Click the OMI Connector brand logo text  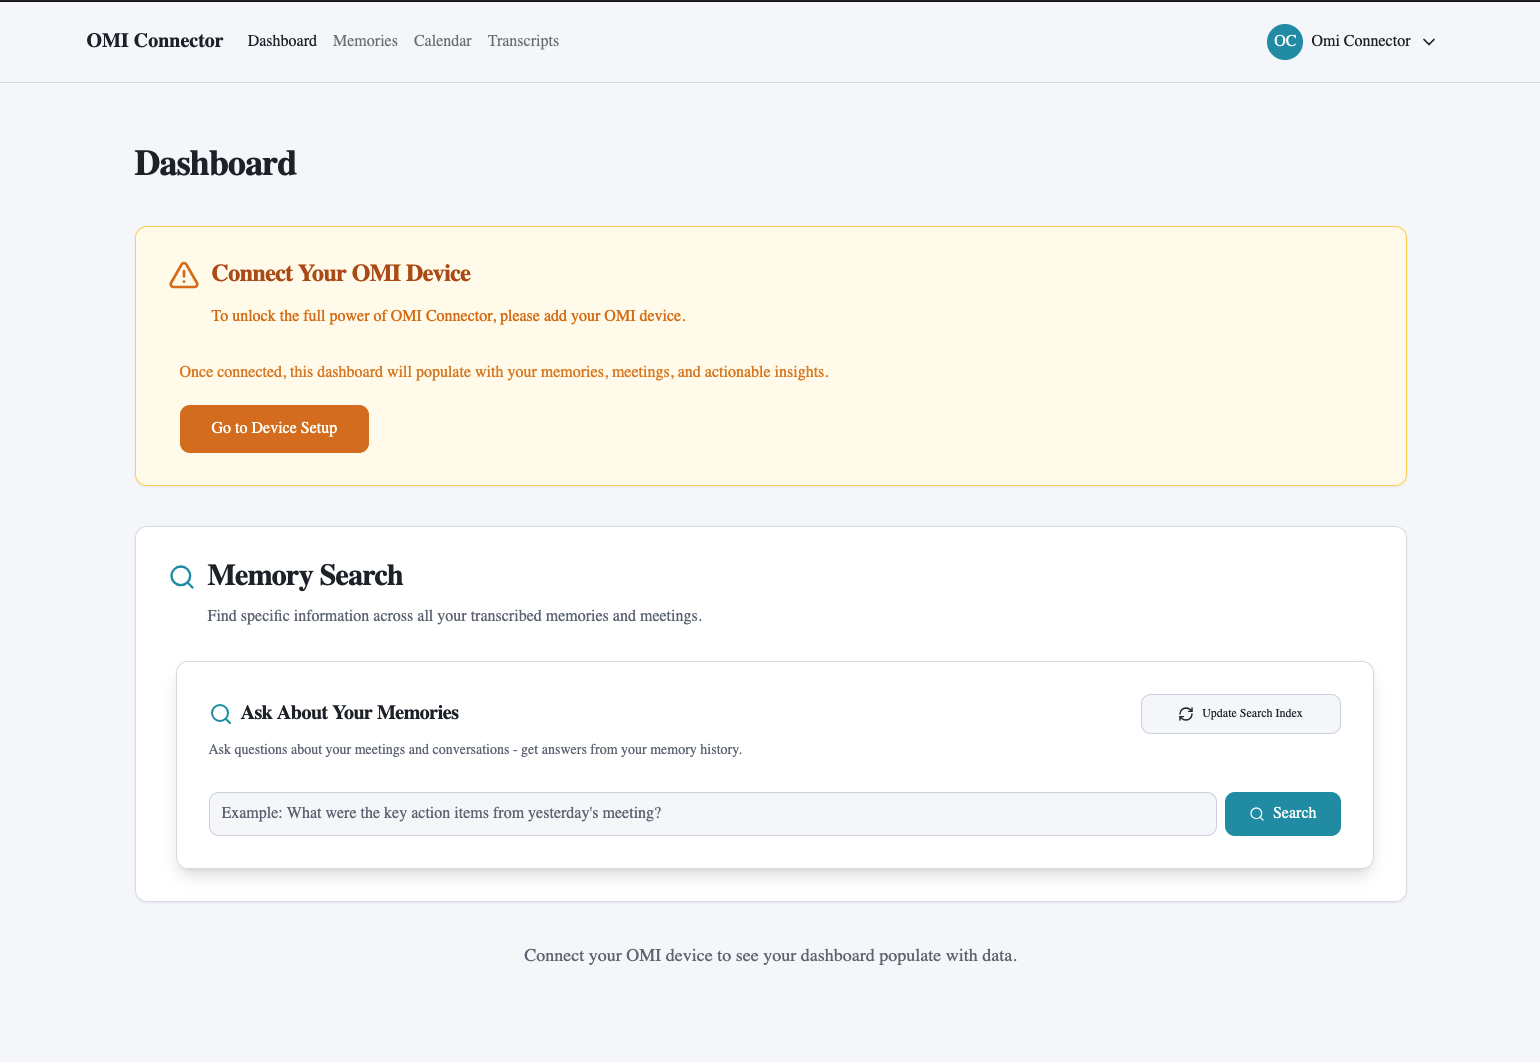(x=155, y=41)
